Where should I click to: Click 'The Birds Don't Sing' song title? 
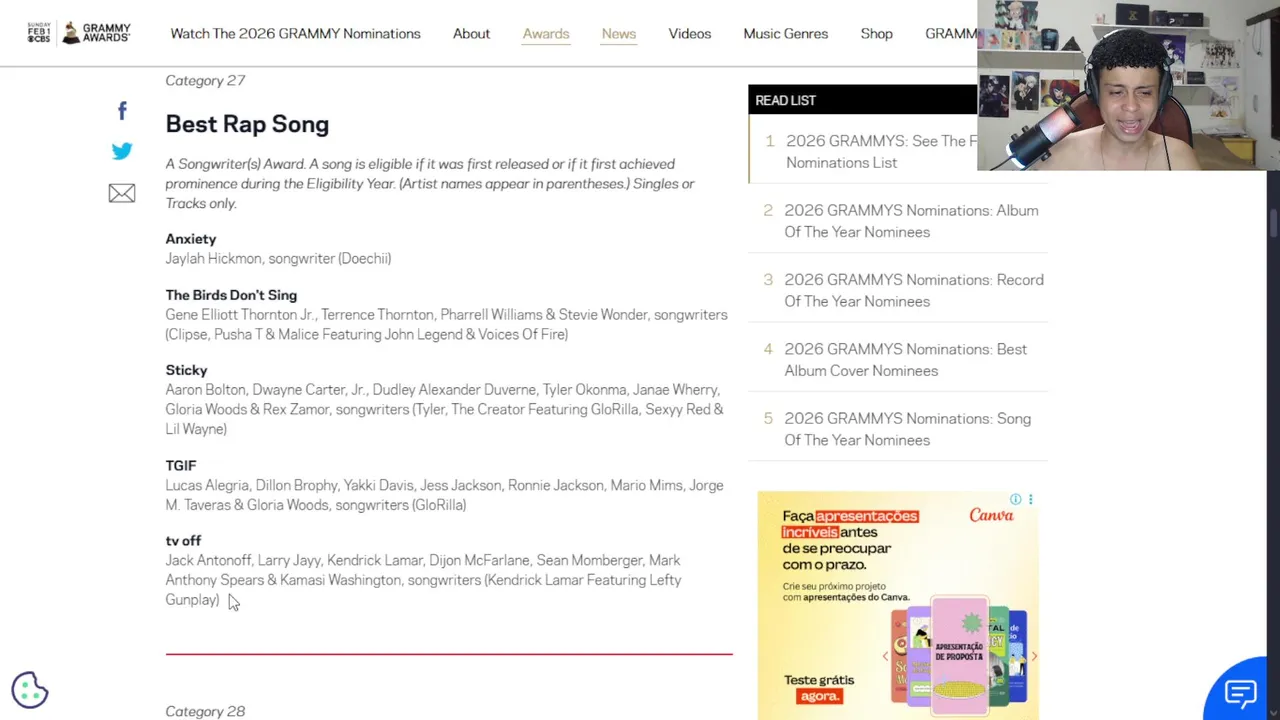[x=231, y=295]
